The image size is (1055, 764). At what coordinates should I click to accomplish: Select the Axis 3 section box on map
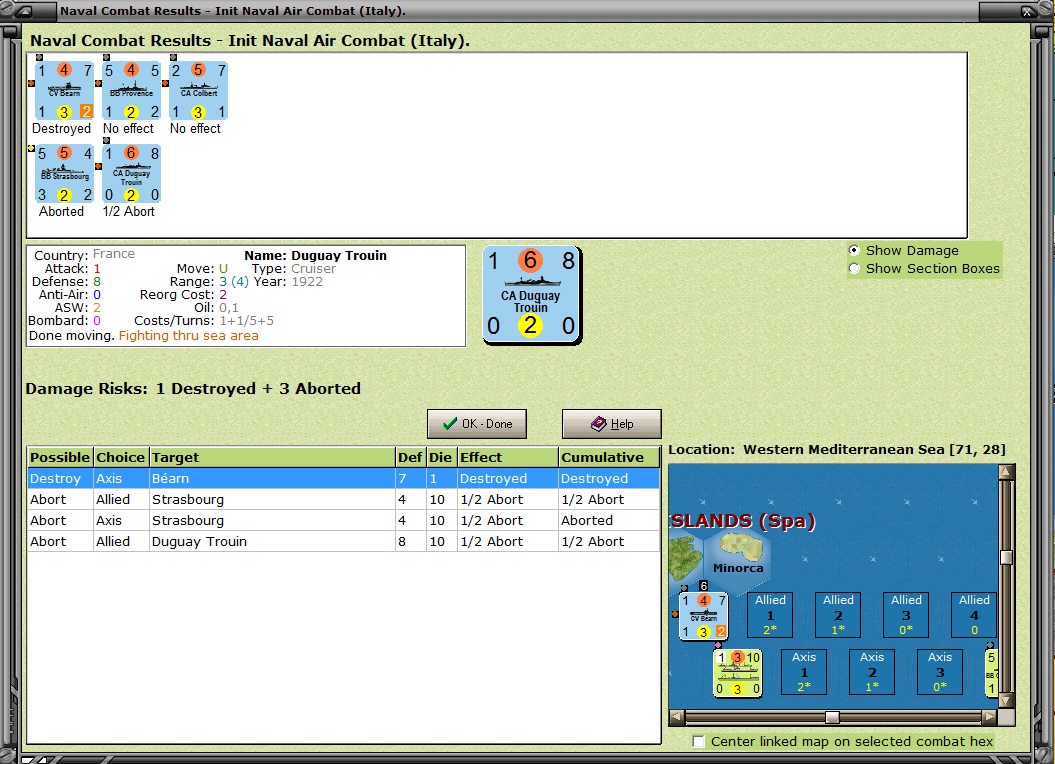pyautogui.click(x=939, y=672)
